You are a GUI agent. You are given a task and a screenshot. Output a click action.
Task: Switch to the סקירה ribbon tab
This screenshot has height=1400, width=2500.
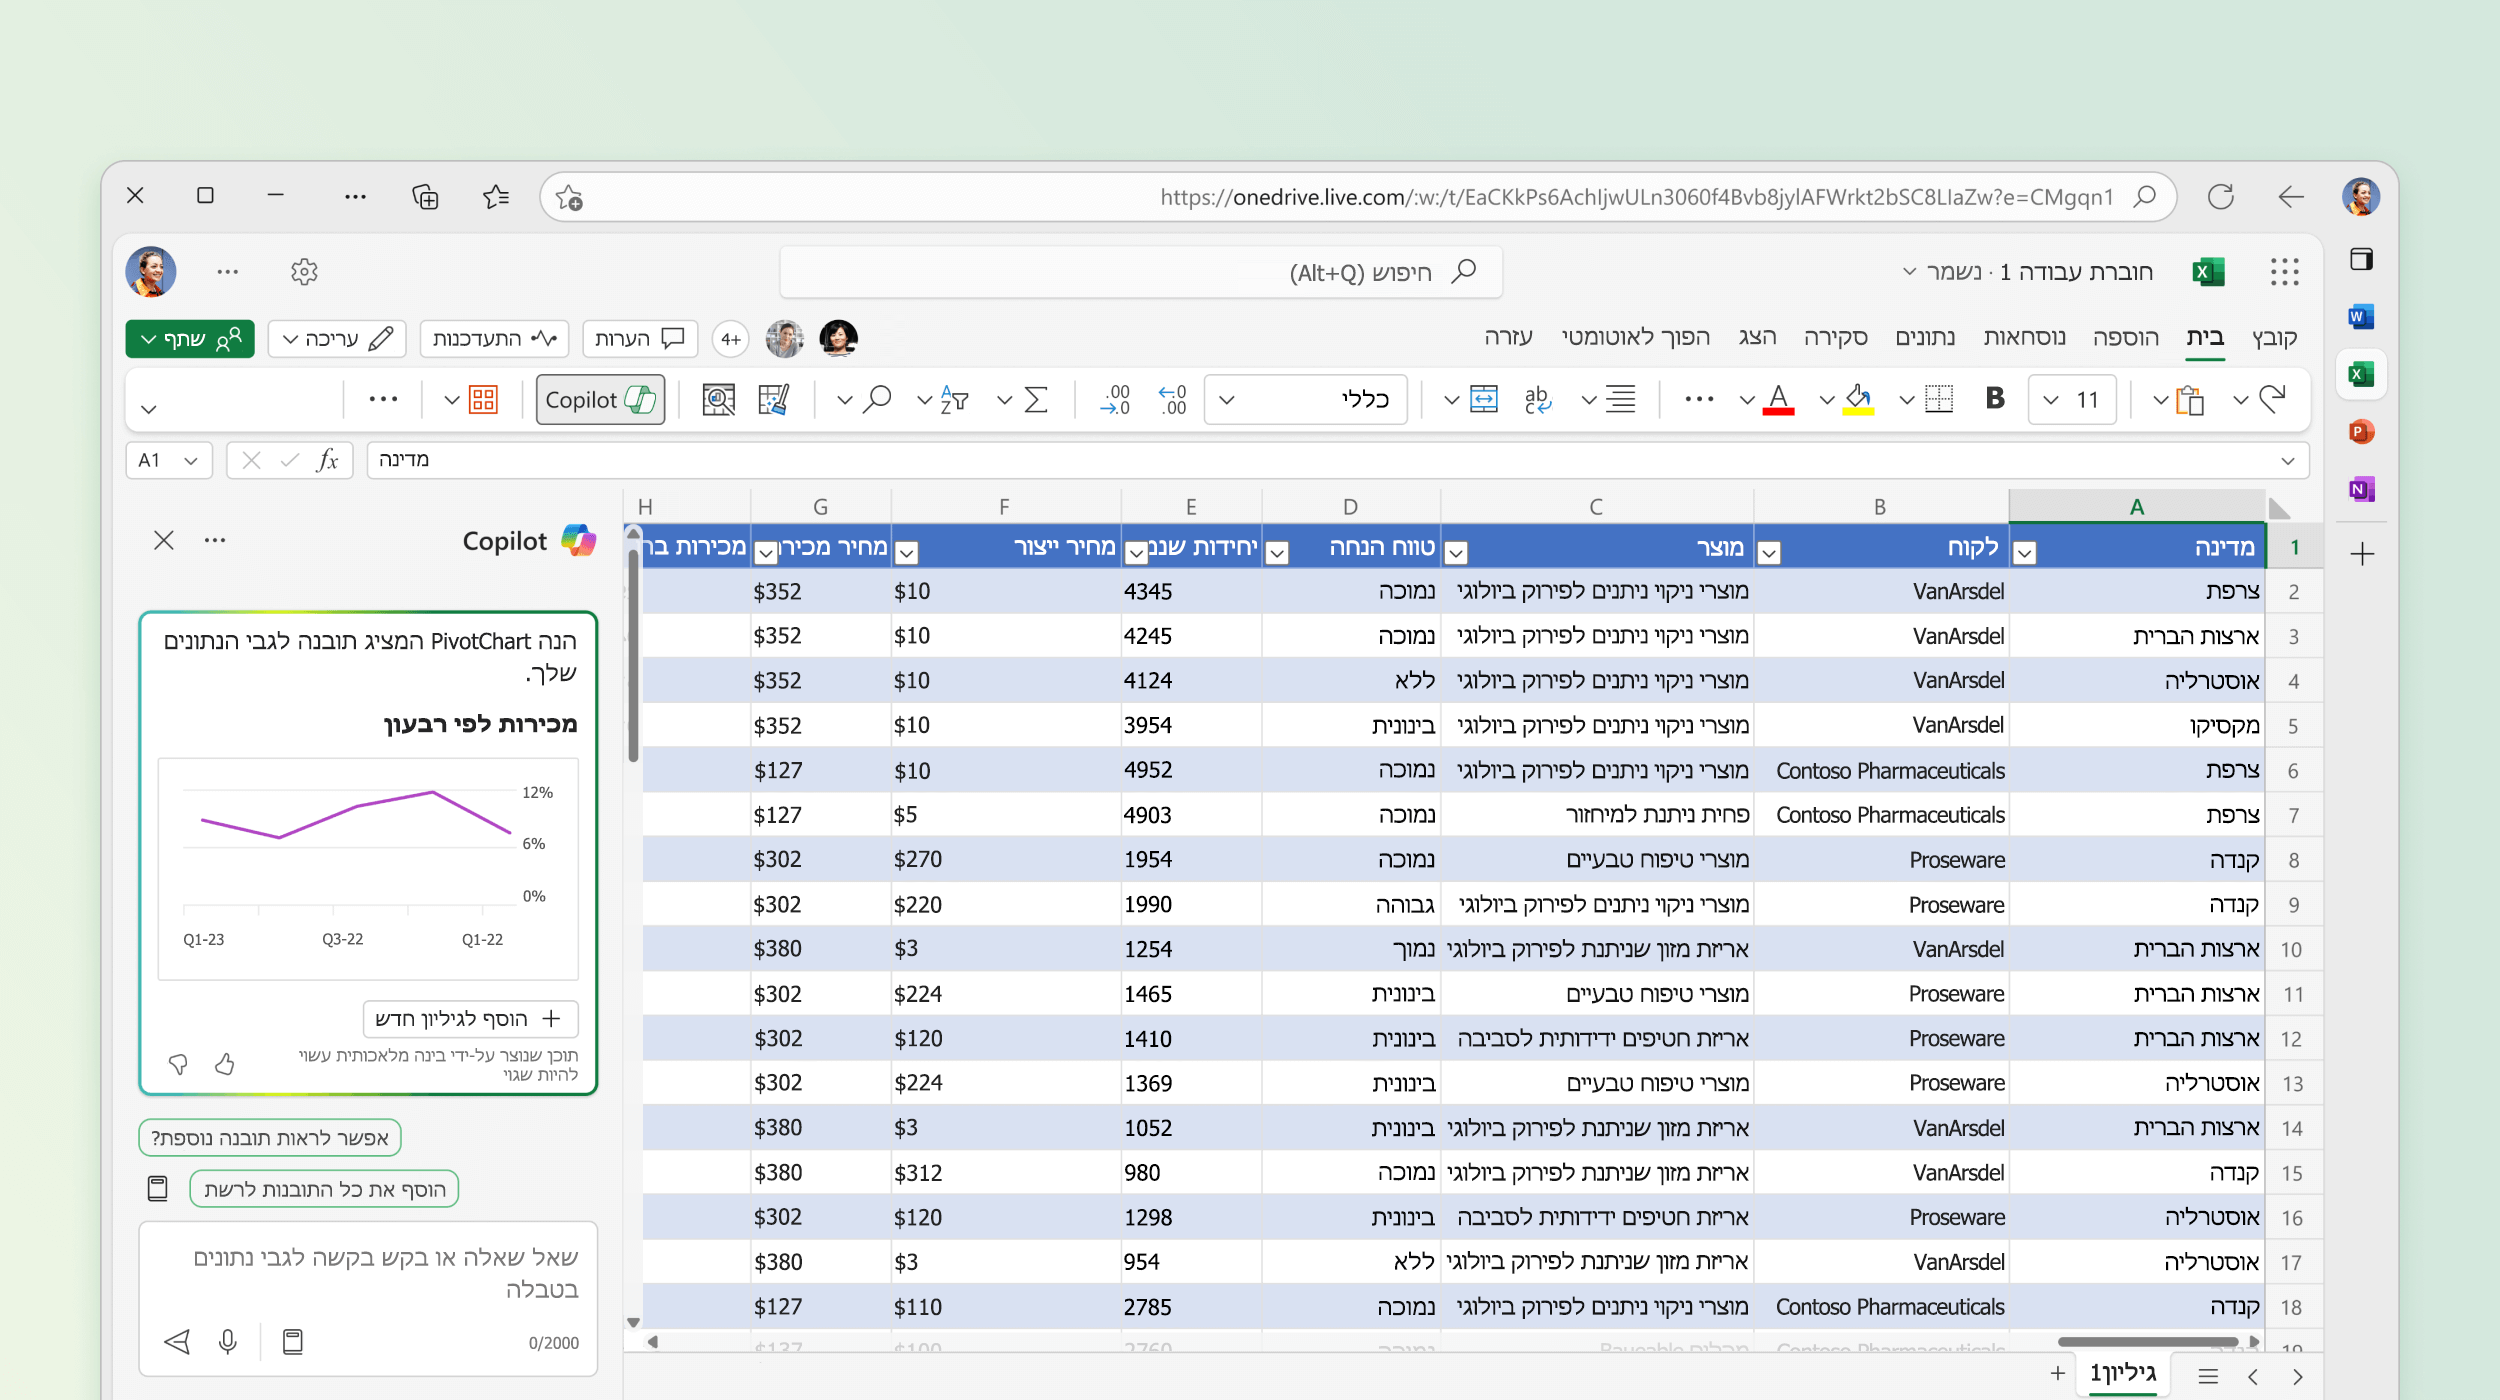pyautogui.click(x=1835, y=337)
